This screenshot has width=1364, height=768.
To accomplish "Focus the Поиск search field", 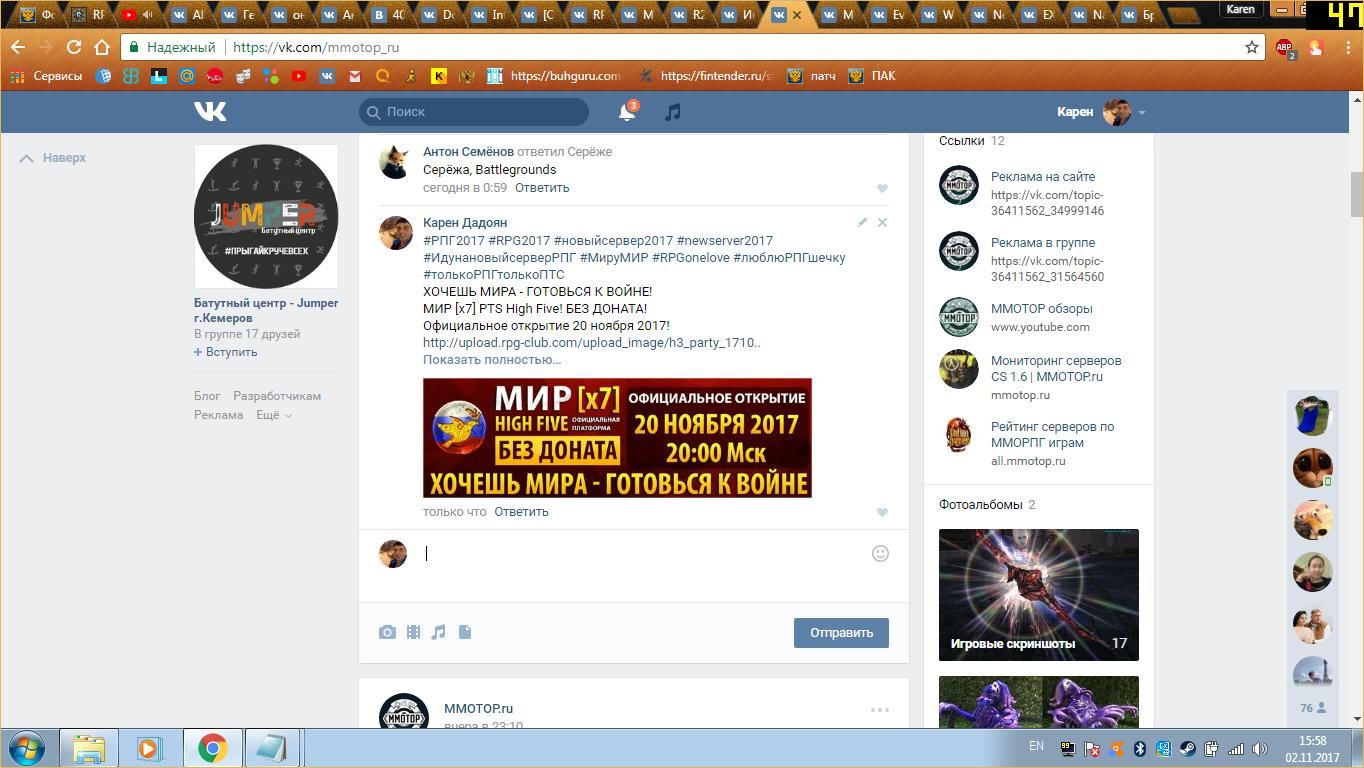I will pos(474,112).
